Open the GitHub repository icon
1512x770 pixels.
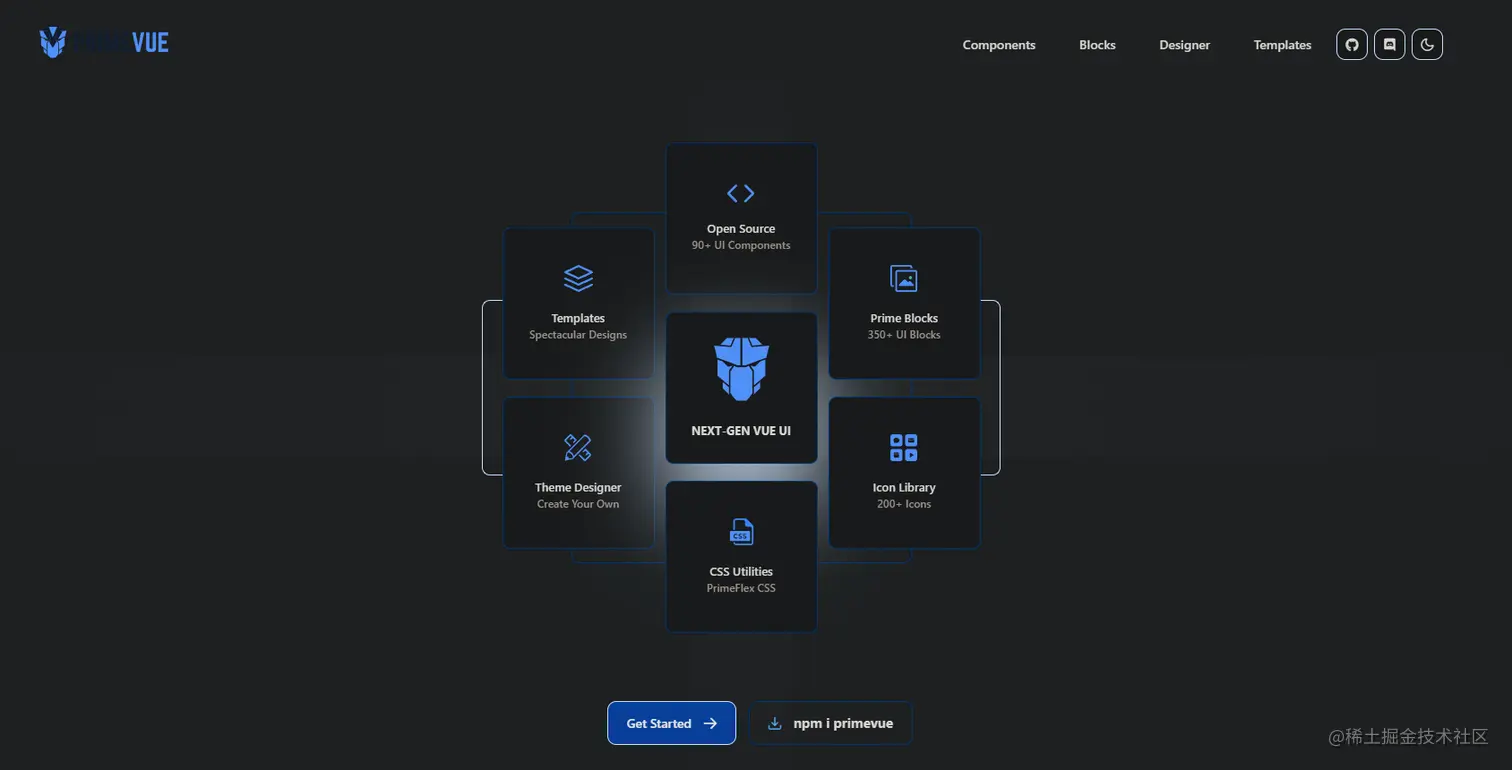[1352, 44]
